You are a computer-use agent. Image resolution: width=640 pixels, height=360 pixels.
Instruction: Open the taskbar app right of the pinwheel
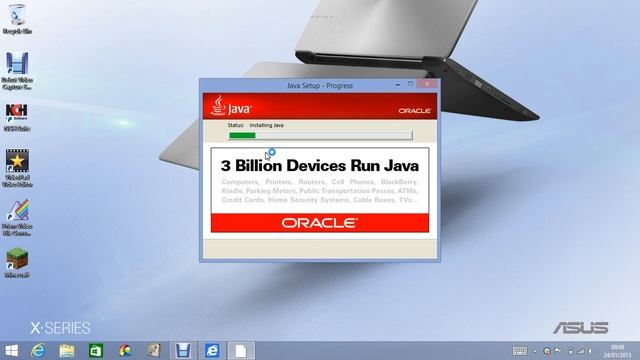pos(154,351)
